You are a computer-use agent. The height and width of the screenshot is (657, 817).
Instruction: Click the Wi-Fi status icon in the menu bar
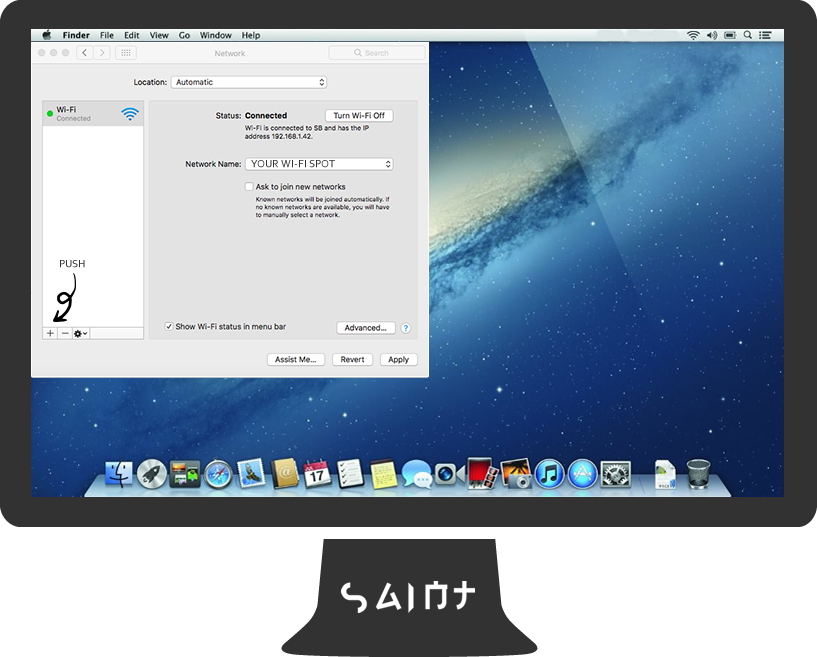[693, 35]
